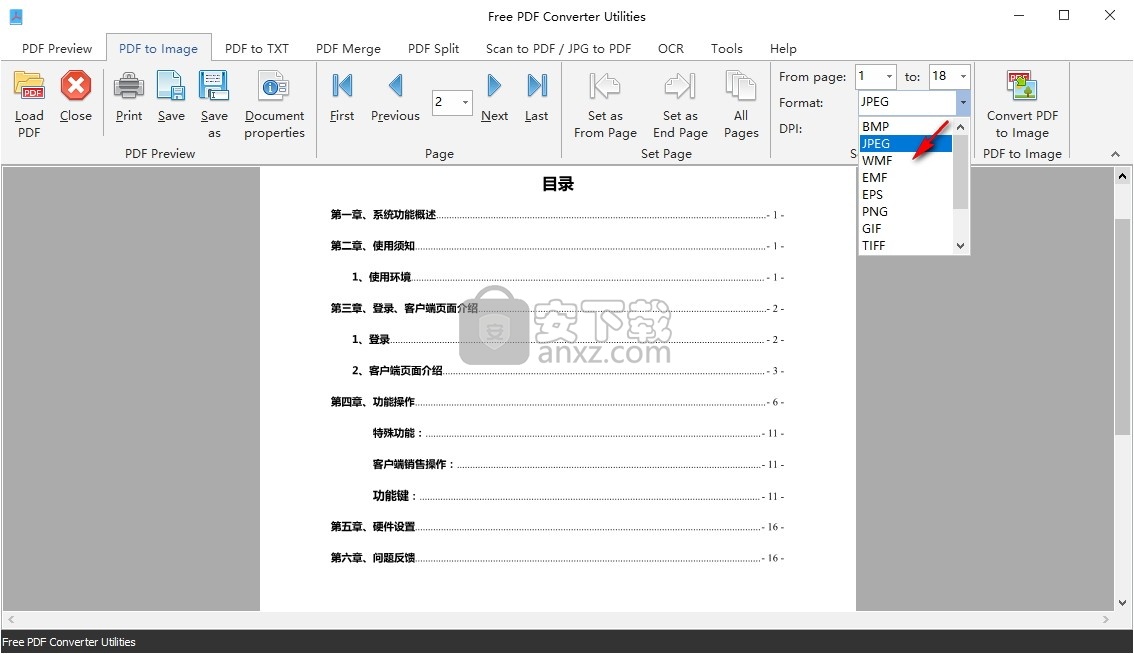Click document vertical scrollbar up arrow
Viewport: 1134px width, 654px height.
pyautogui.click(x=1122, y=176)
